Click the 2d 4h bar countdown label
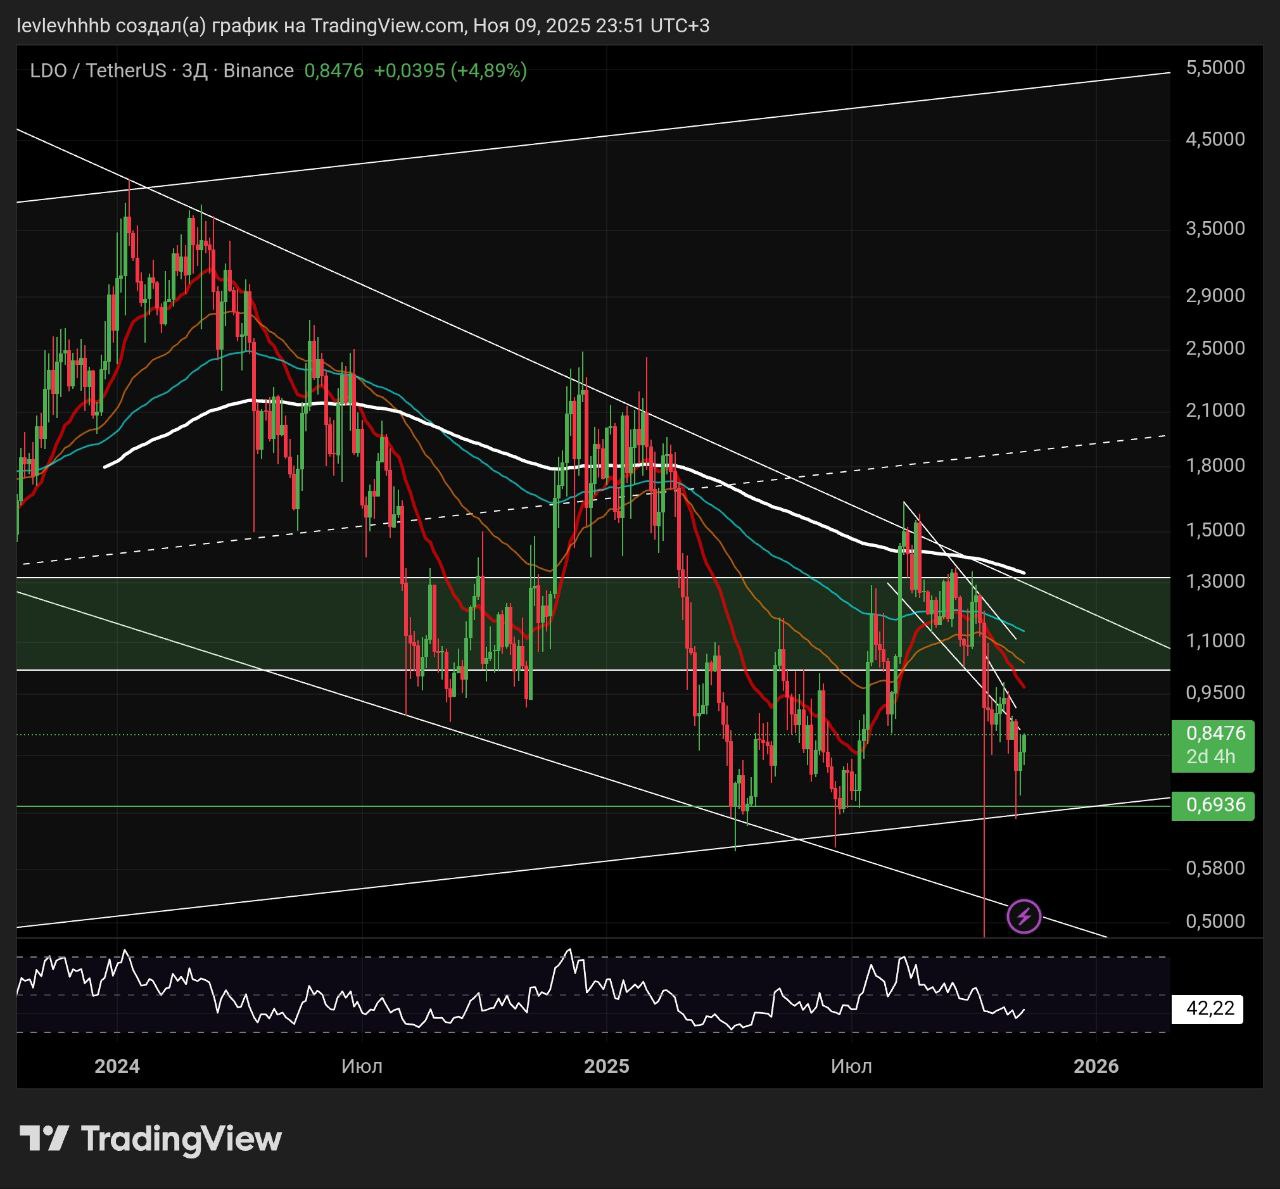Image resolution: width=1280 pixels, height=1189 pixels. click(x=1211, y=757)
